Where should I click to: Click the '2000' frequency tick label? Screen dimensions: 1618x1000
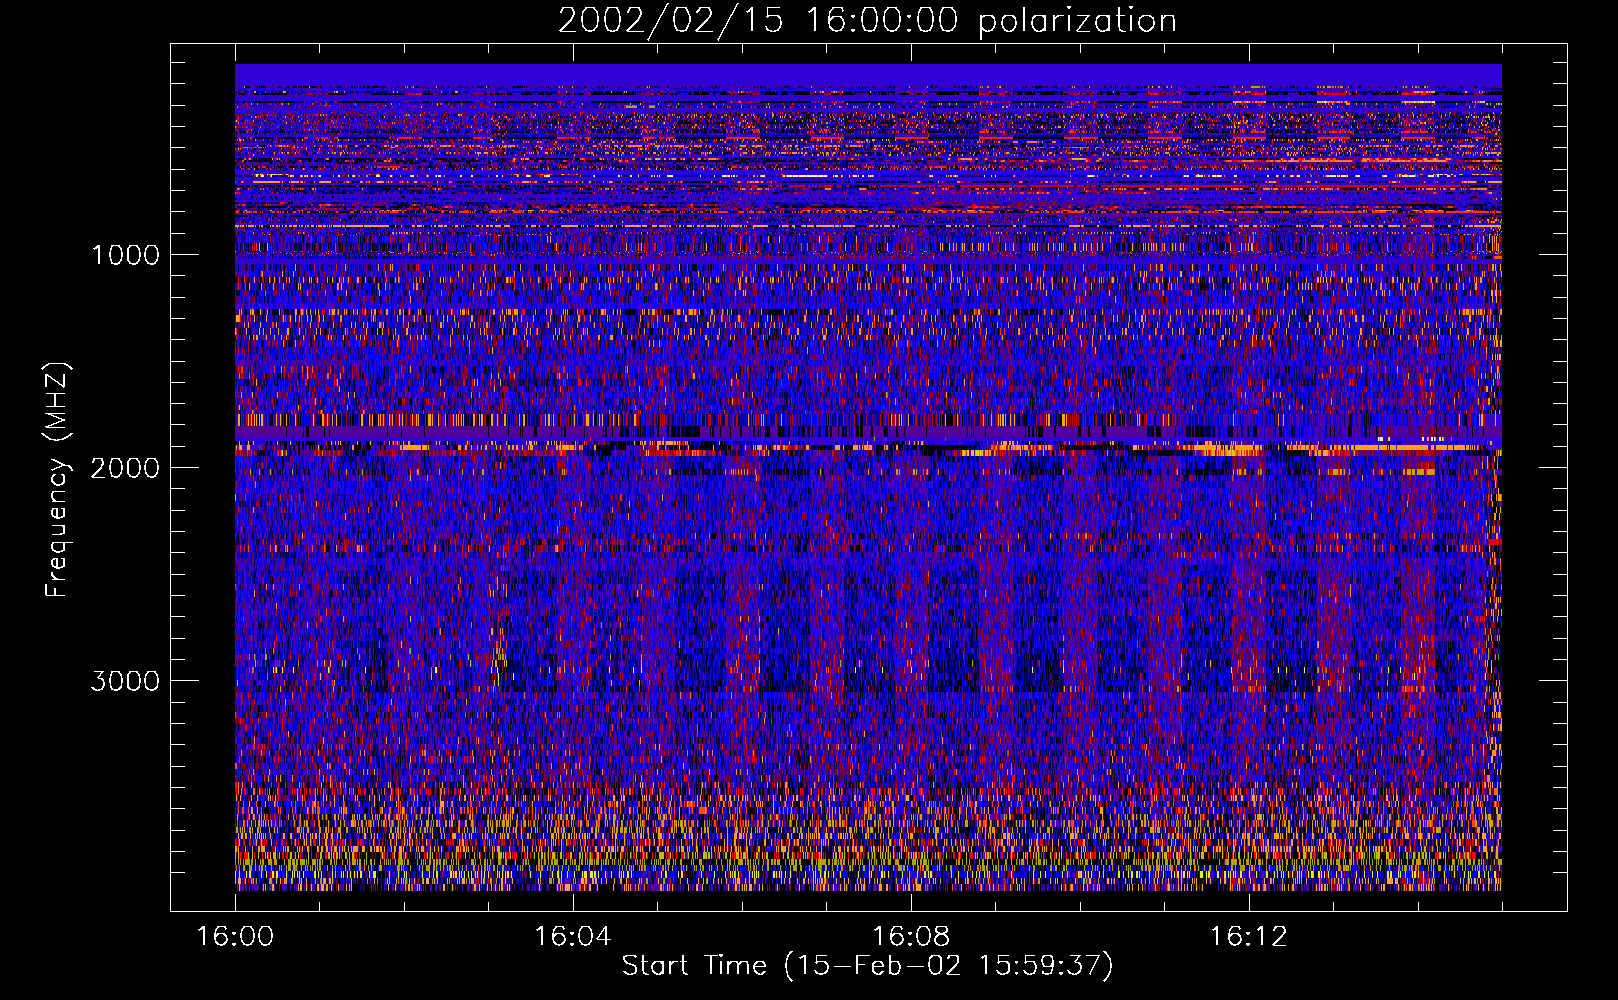tap(125, 468)
